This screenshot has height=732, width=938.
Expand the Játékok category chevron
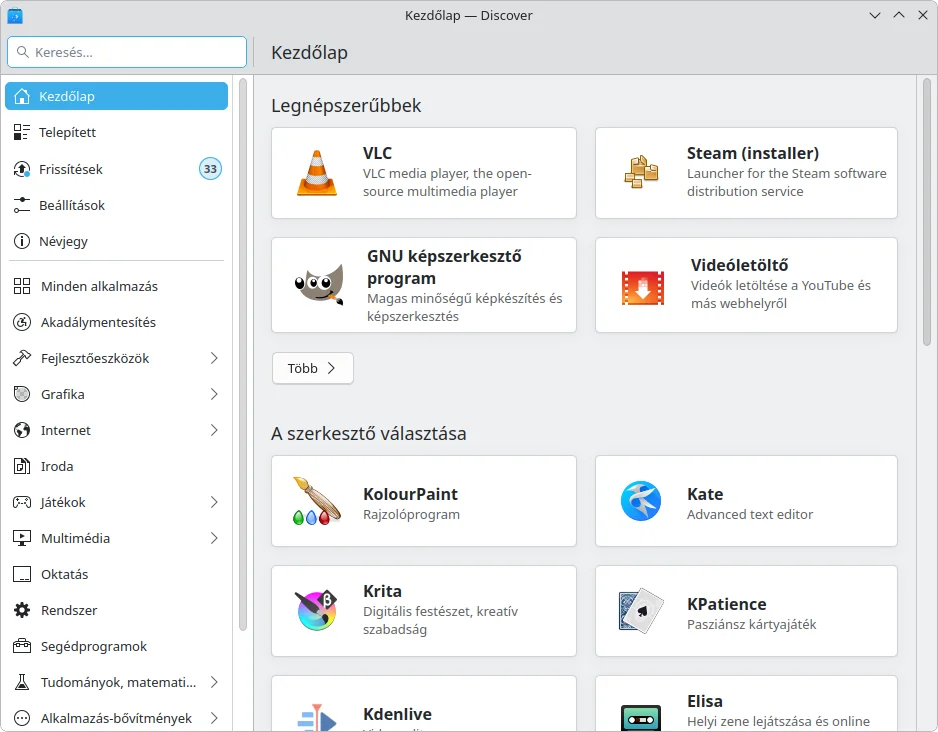214,502
